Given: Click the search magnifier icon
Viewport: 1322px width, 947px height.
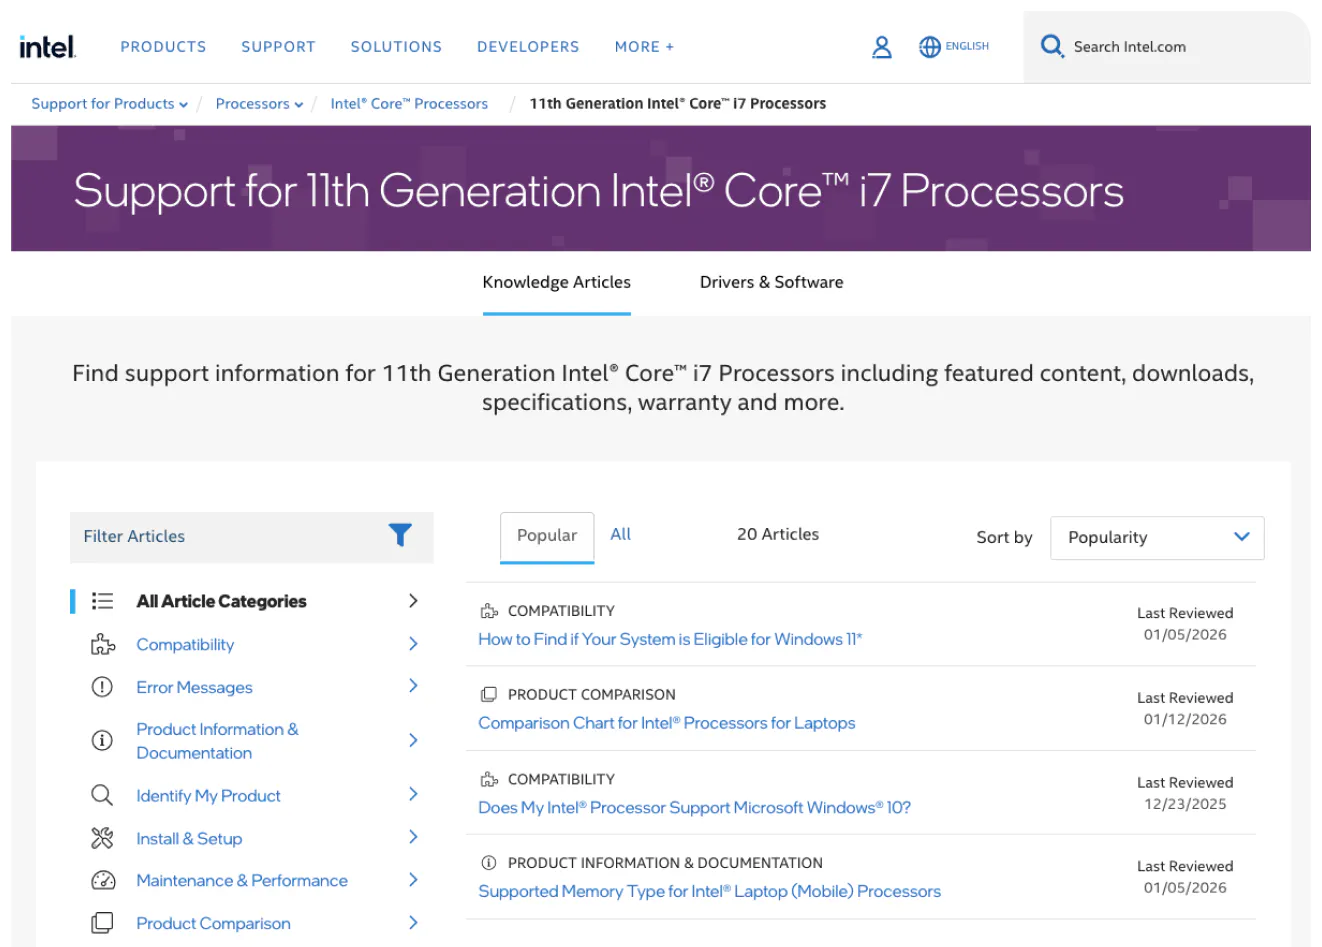Looking at the screenshot, I should (x=1051, y=46).
